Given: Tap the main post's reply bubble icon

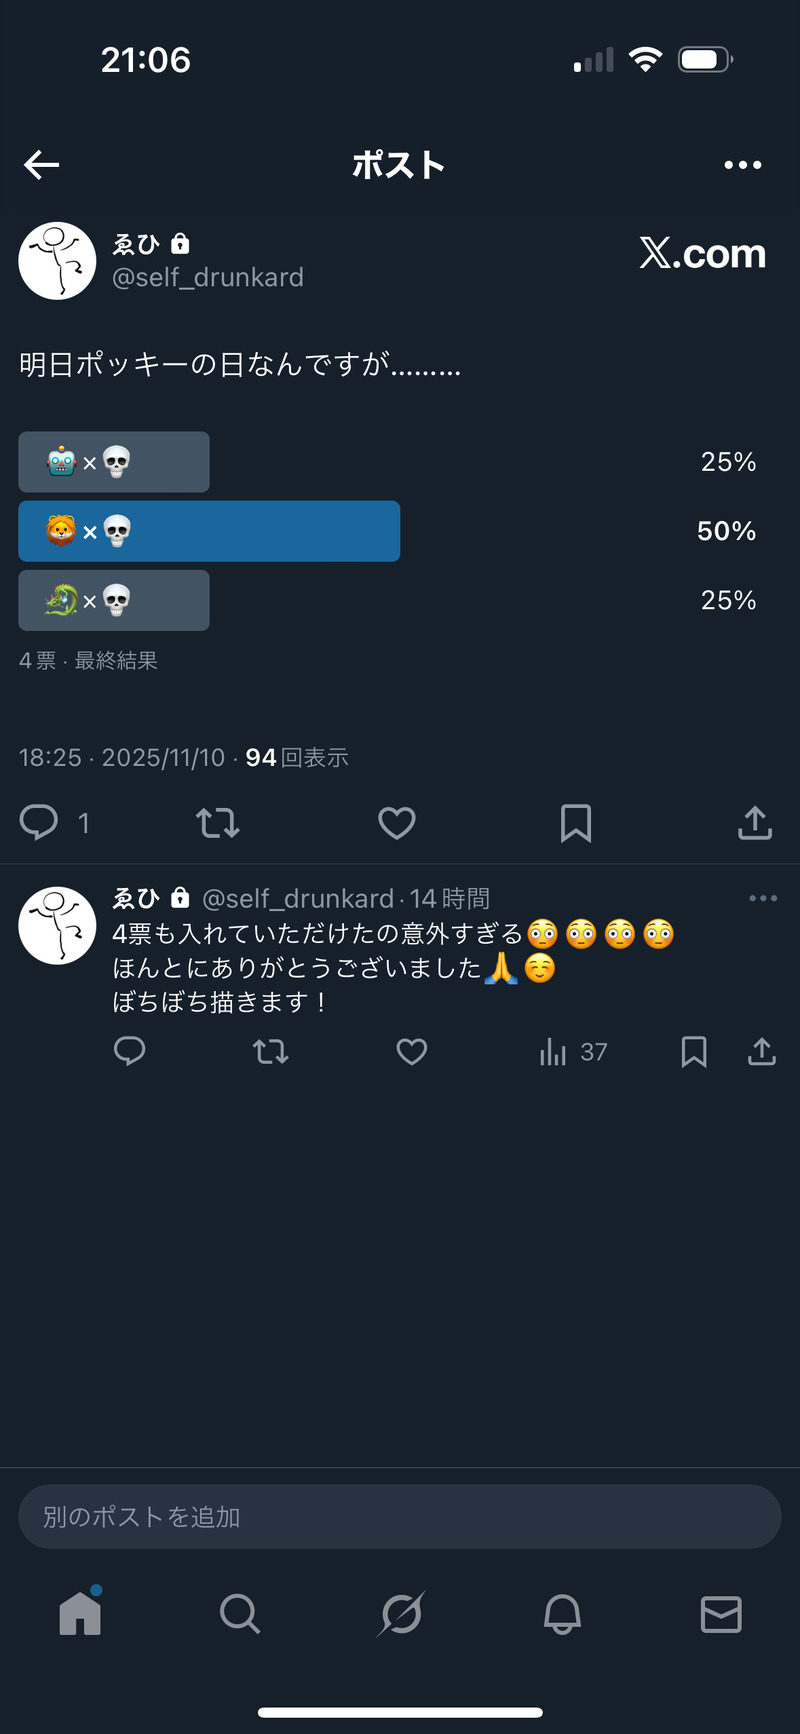Looking at the screenshot, I should (40, 823).
